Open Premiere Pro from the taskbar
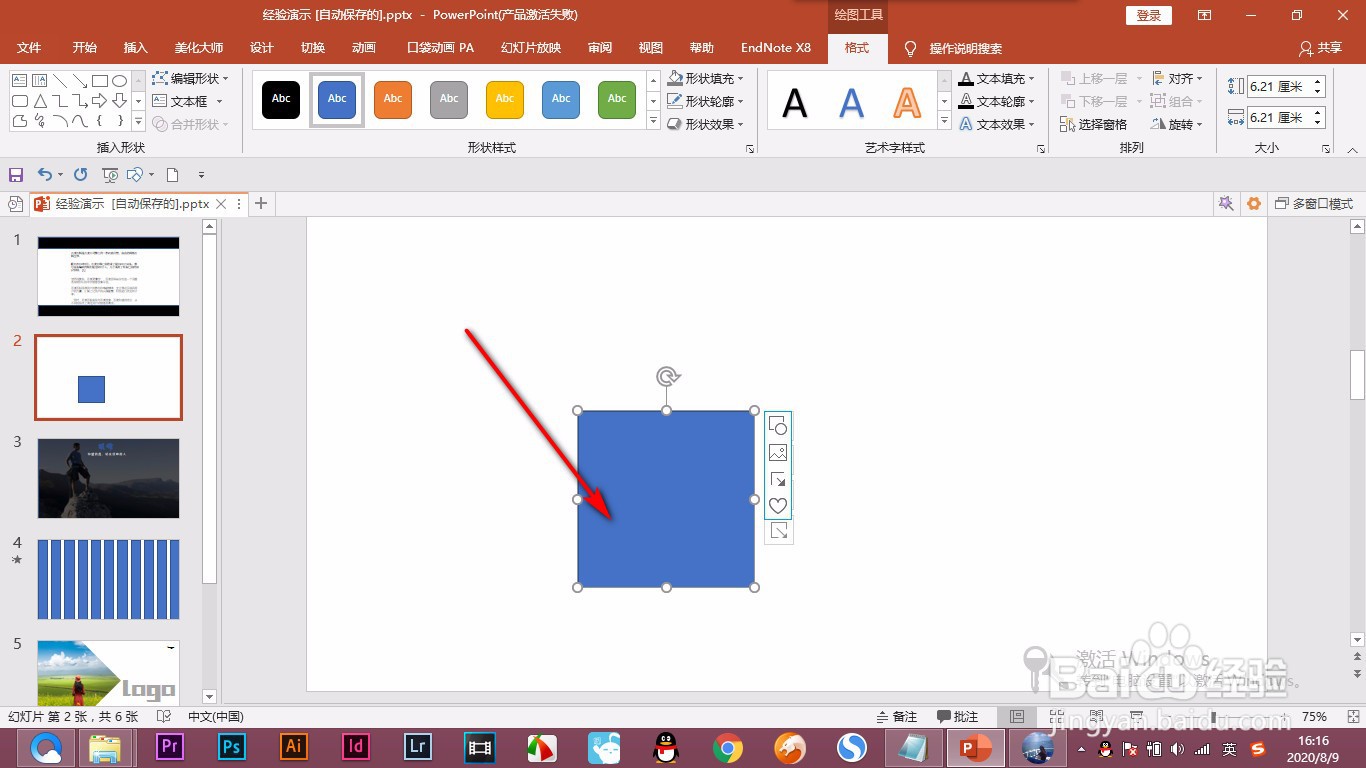The image size is (1366, 768). coord(170,747)
